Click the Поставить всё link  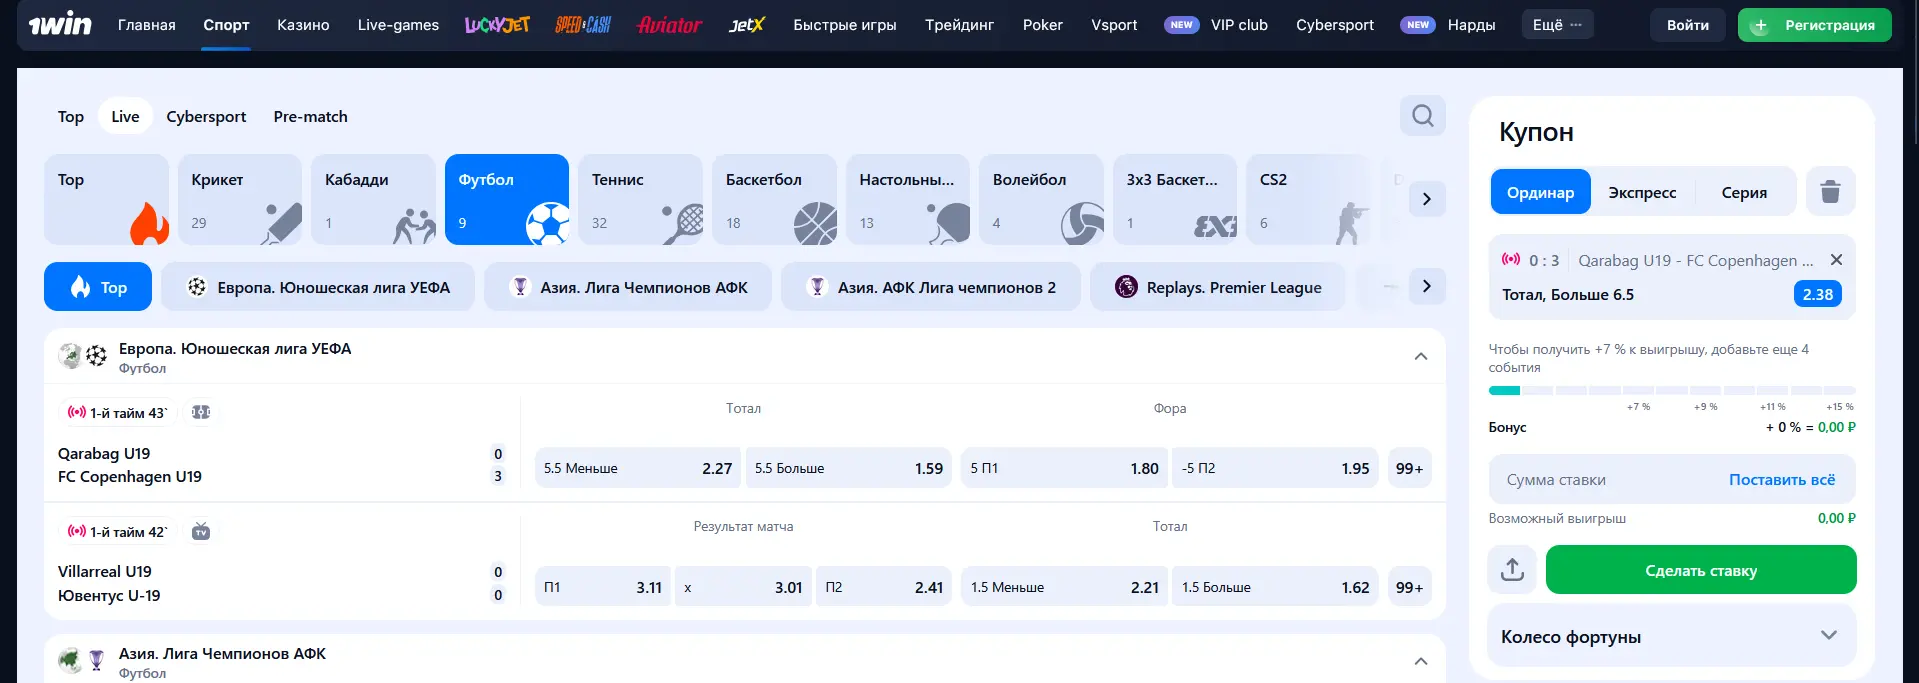1781,480
